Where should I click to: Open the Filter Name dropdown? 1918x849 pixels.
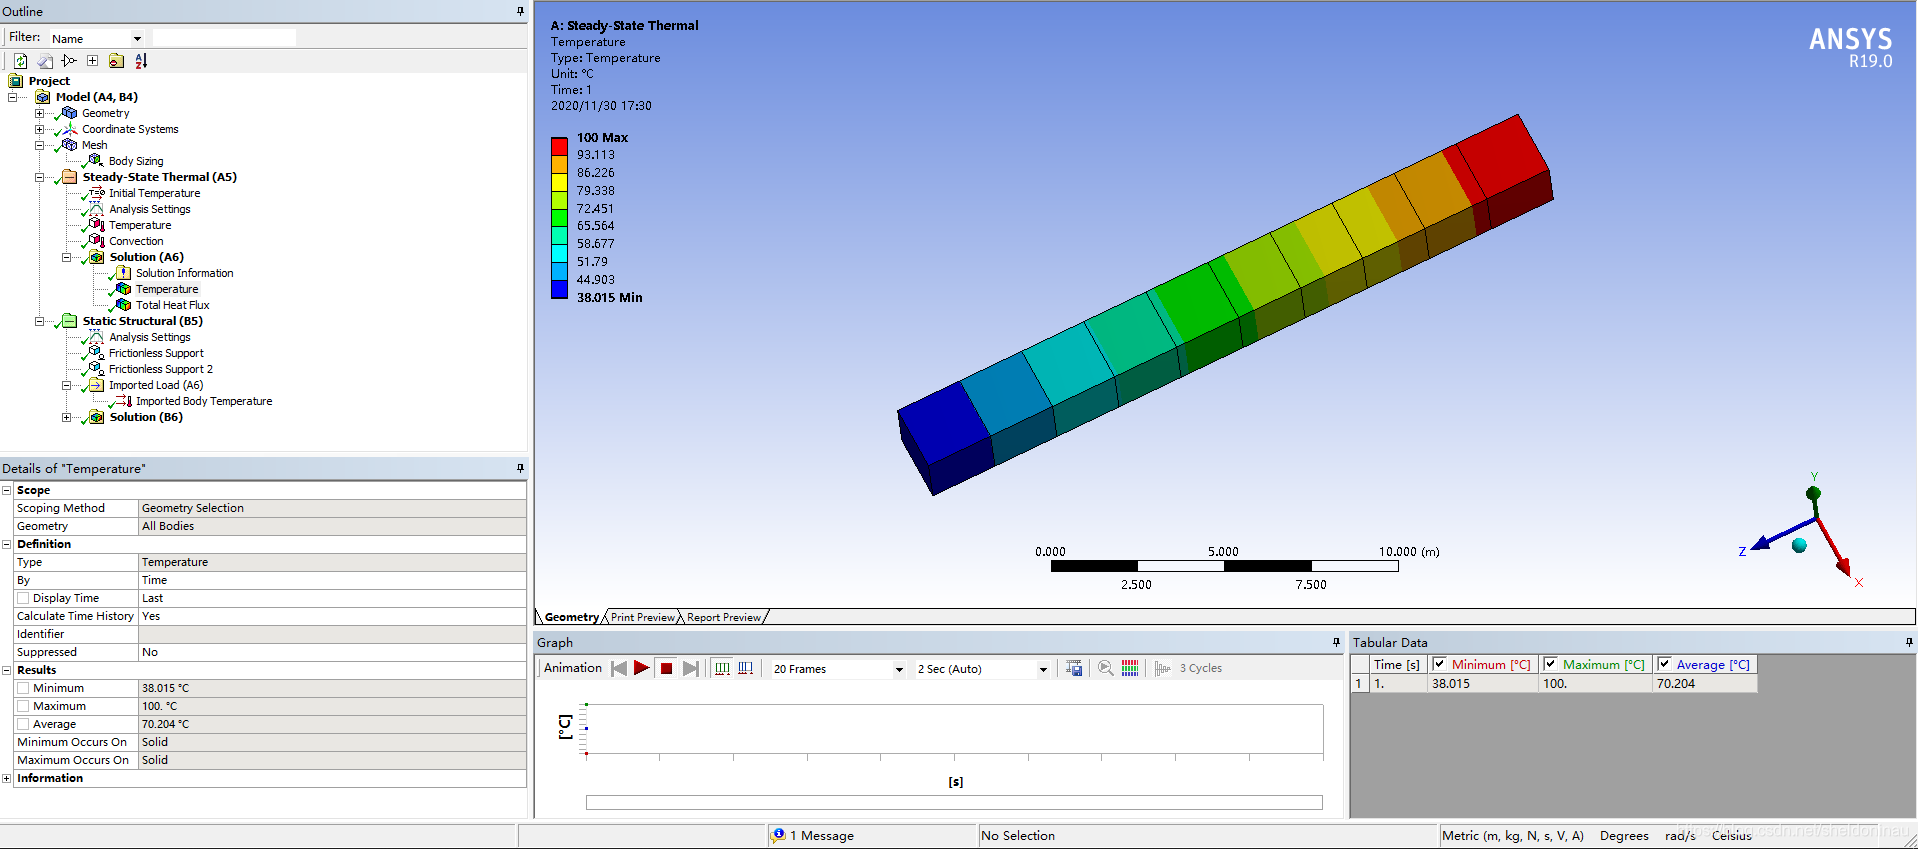[137, 39]
